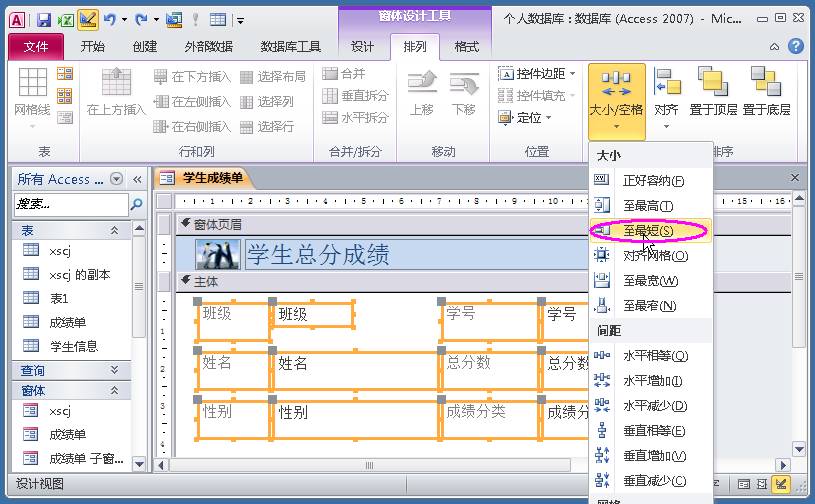Open the Access help question mark
Screen dimensions: 815x504
pos(796,46)
